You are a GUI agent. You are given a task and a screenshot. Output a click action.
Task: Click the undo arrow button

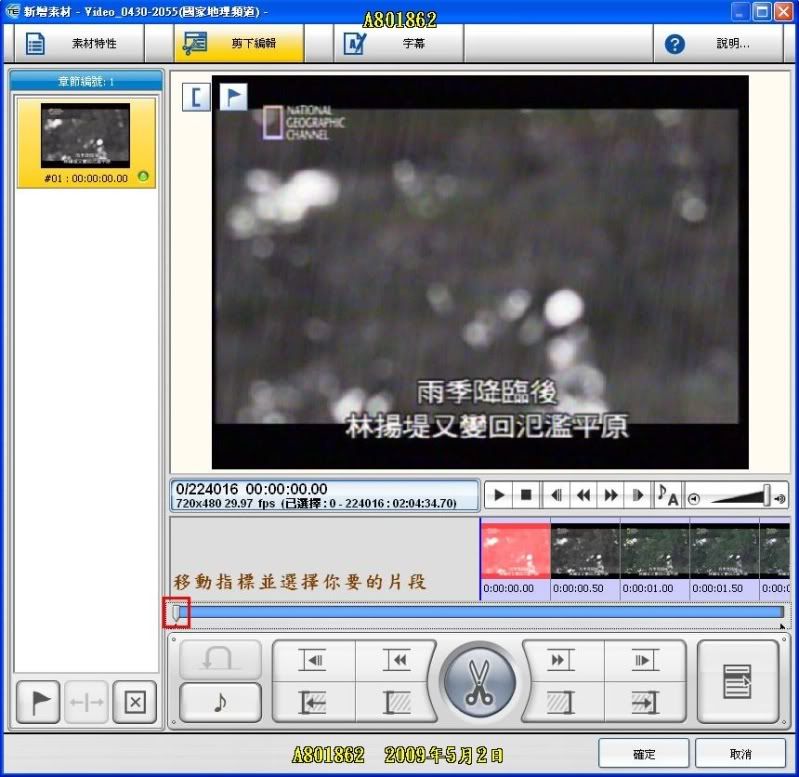[x=220, y=659]
